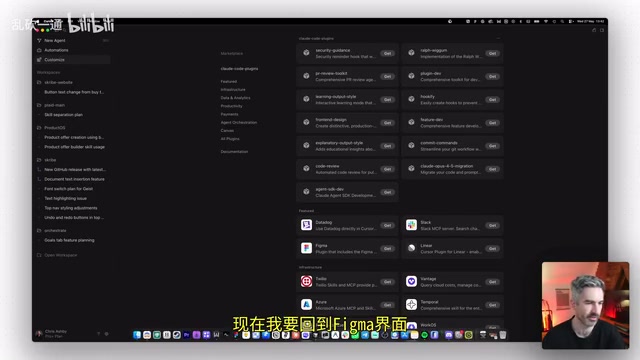Get the Linear plugin
This screenshot has height=360, width=640.
coord(493,249)
